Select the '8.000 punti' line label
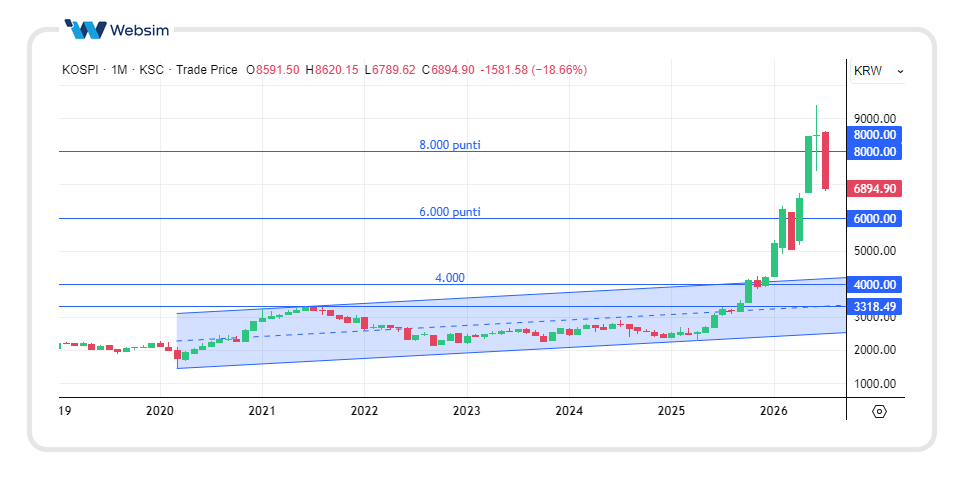The width and height of the screenshot is (964, 479). coord(450,145)
